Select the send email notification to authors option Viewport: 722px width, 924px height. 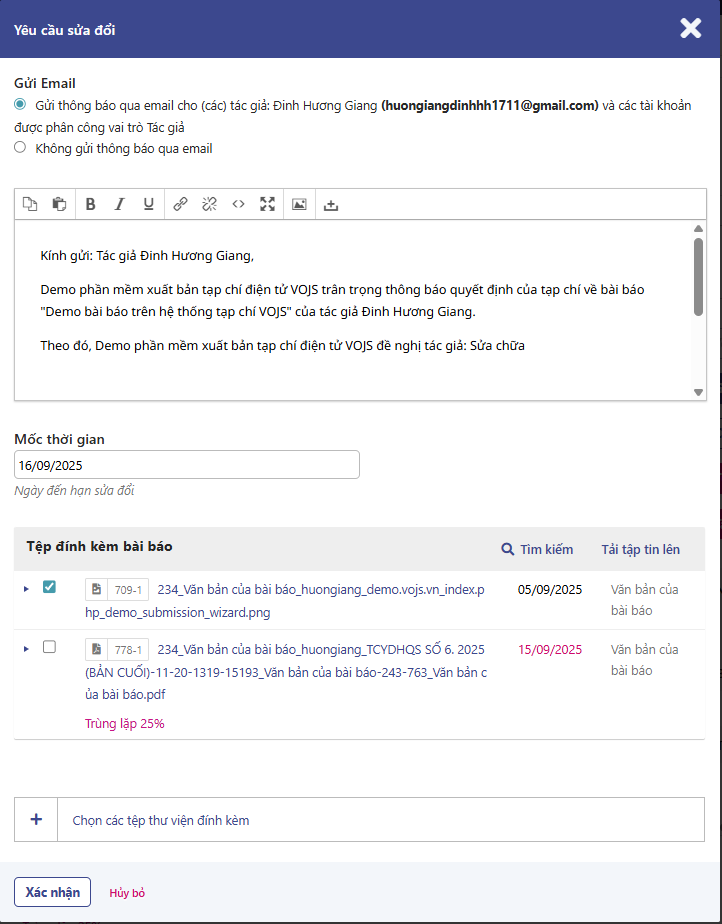coord(20,104)
